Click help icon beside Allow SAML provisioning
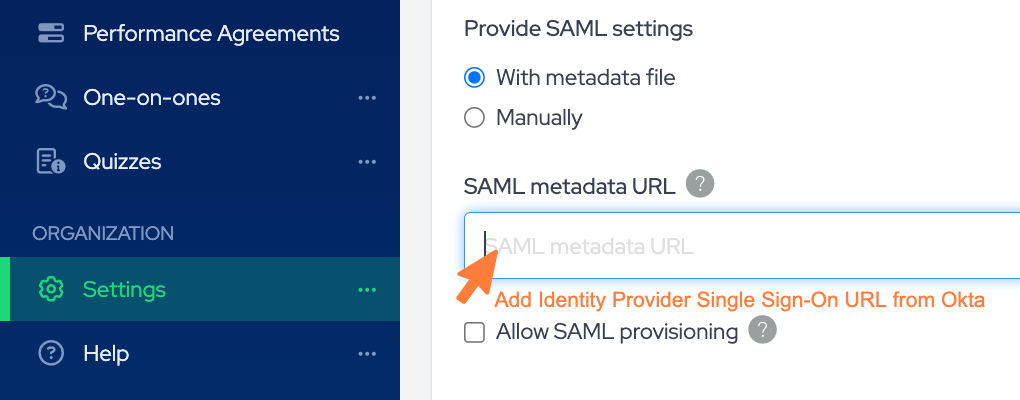 coord(763,330)
